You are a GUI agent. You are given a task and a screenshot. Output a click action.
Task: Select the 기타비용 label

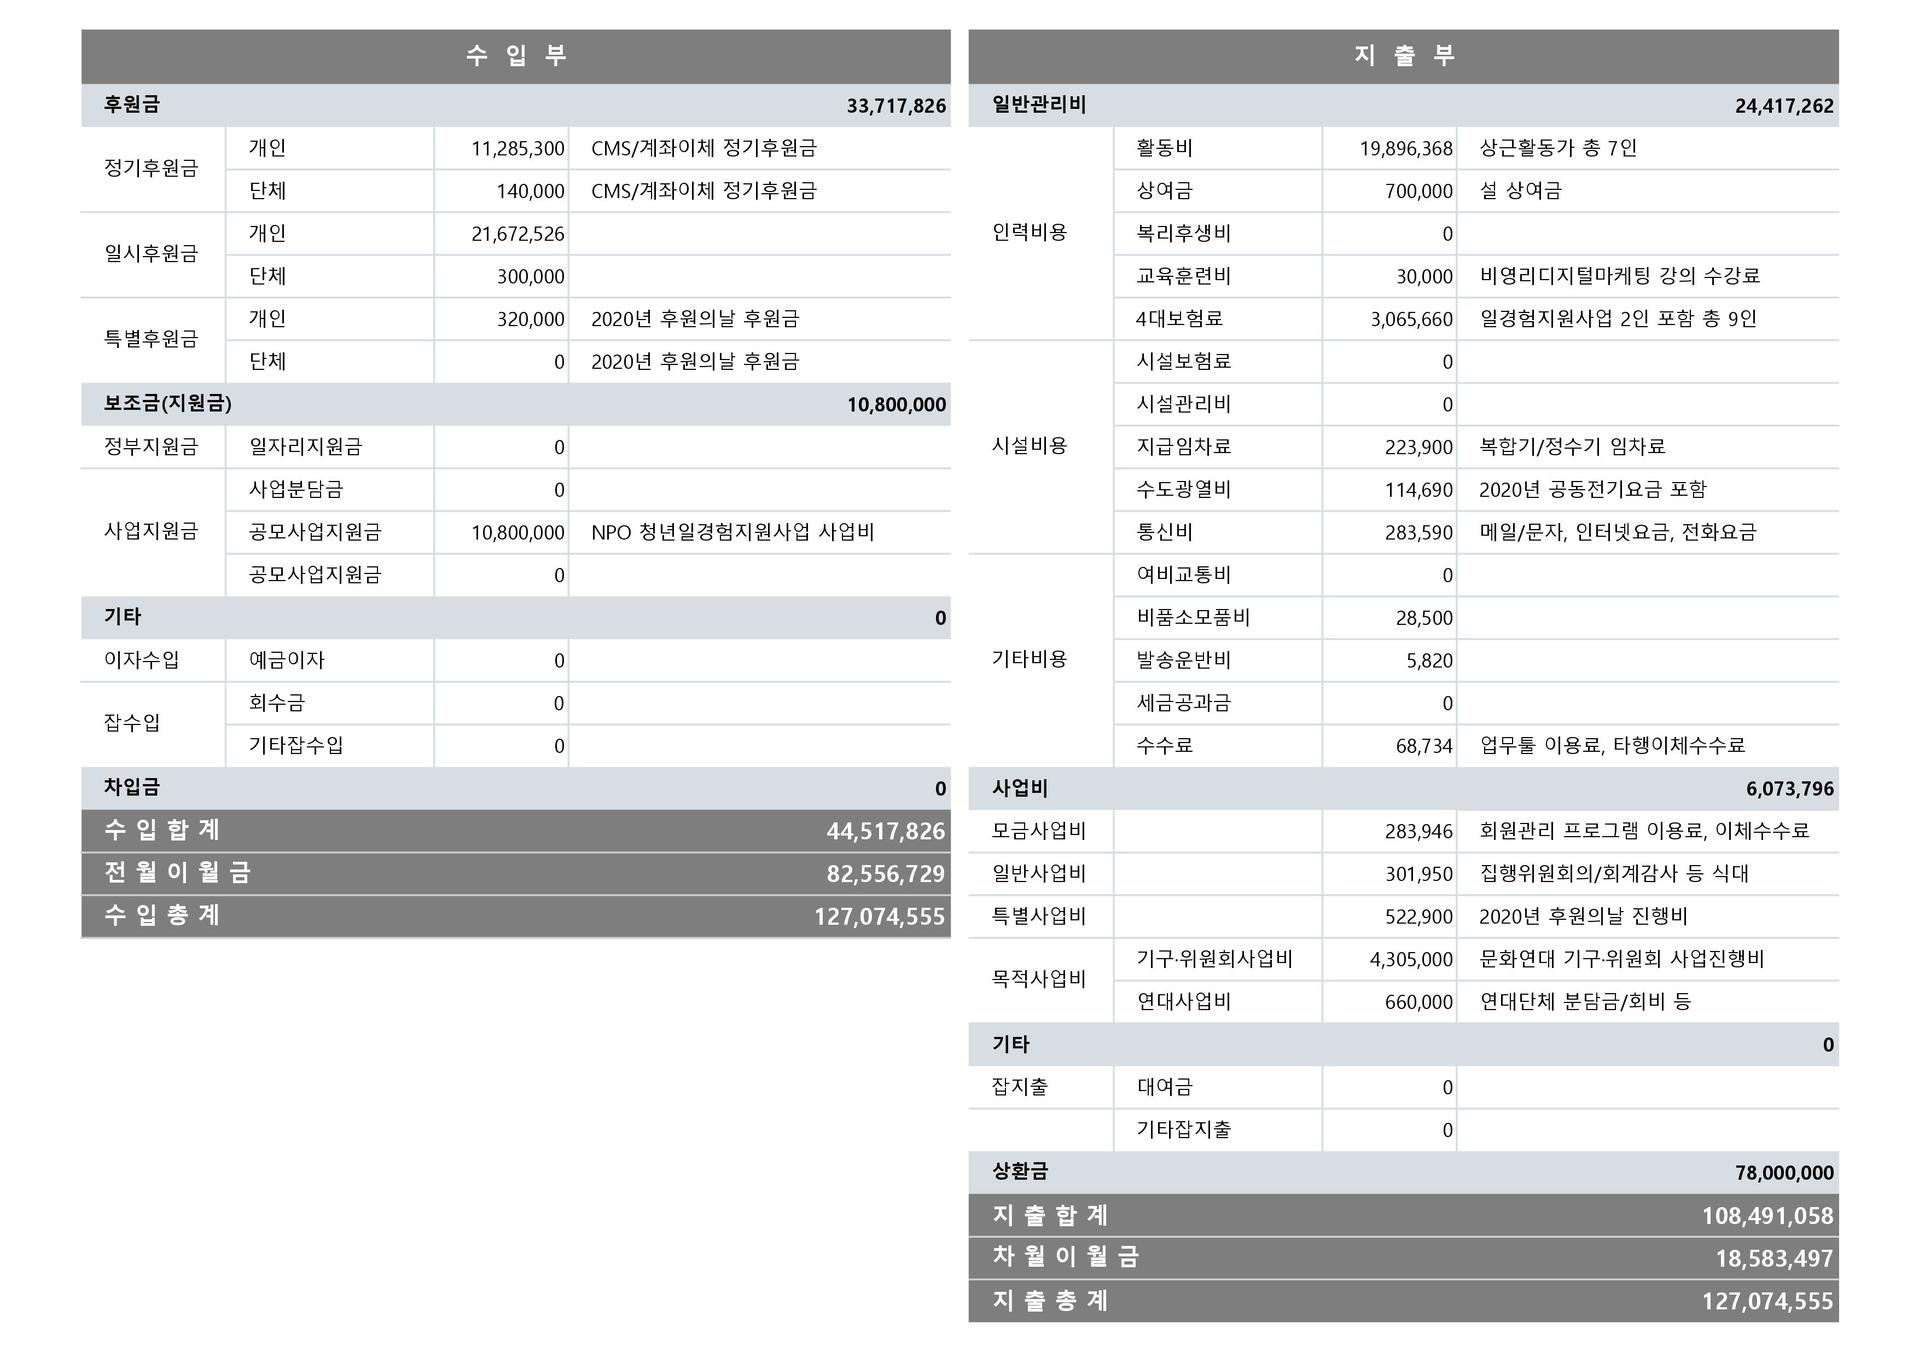click(x=1029, y=660)
